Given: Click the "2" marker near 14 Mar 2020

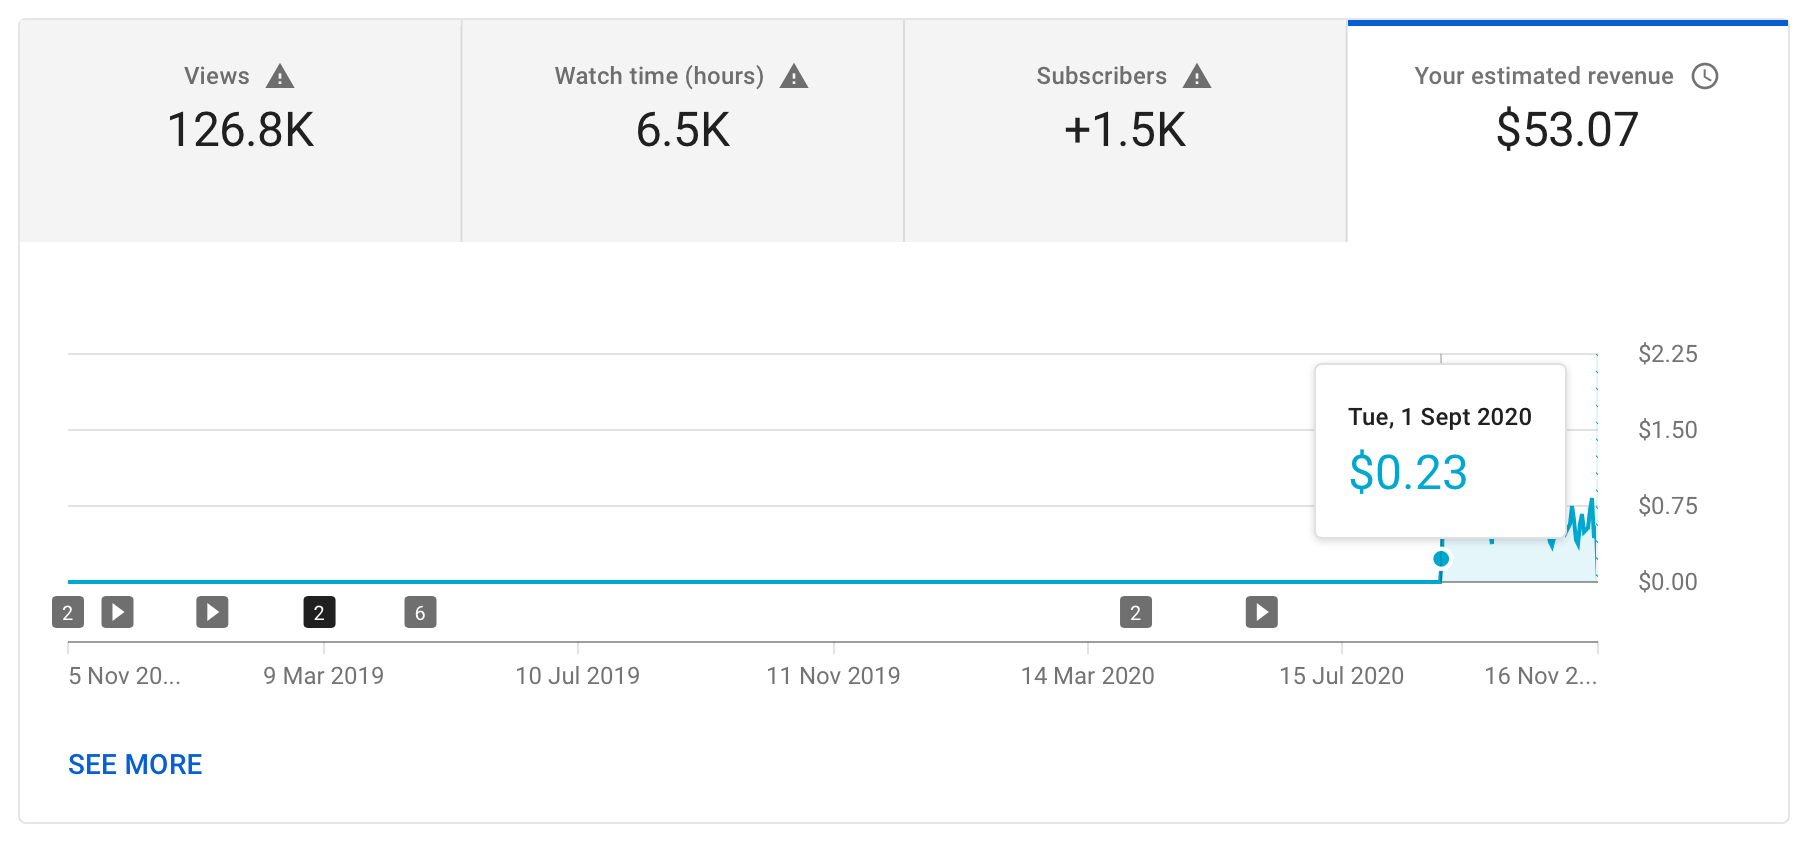Looking at the screenshot, I should tap(1135, 612).
